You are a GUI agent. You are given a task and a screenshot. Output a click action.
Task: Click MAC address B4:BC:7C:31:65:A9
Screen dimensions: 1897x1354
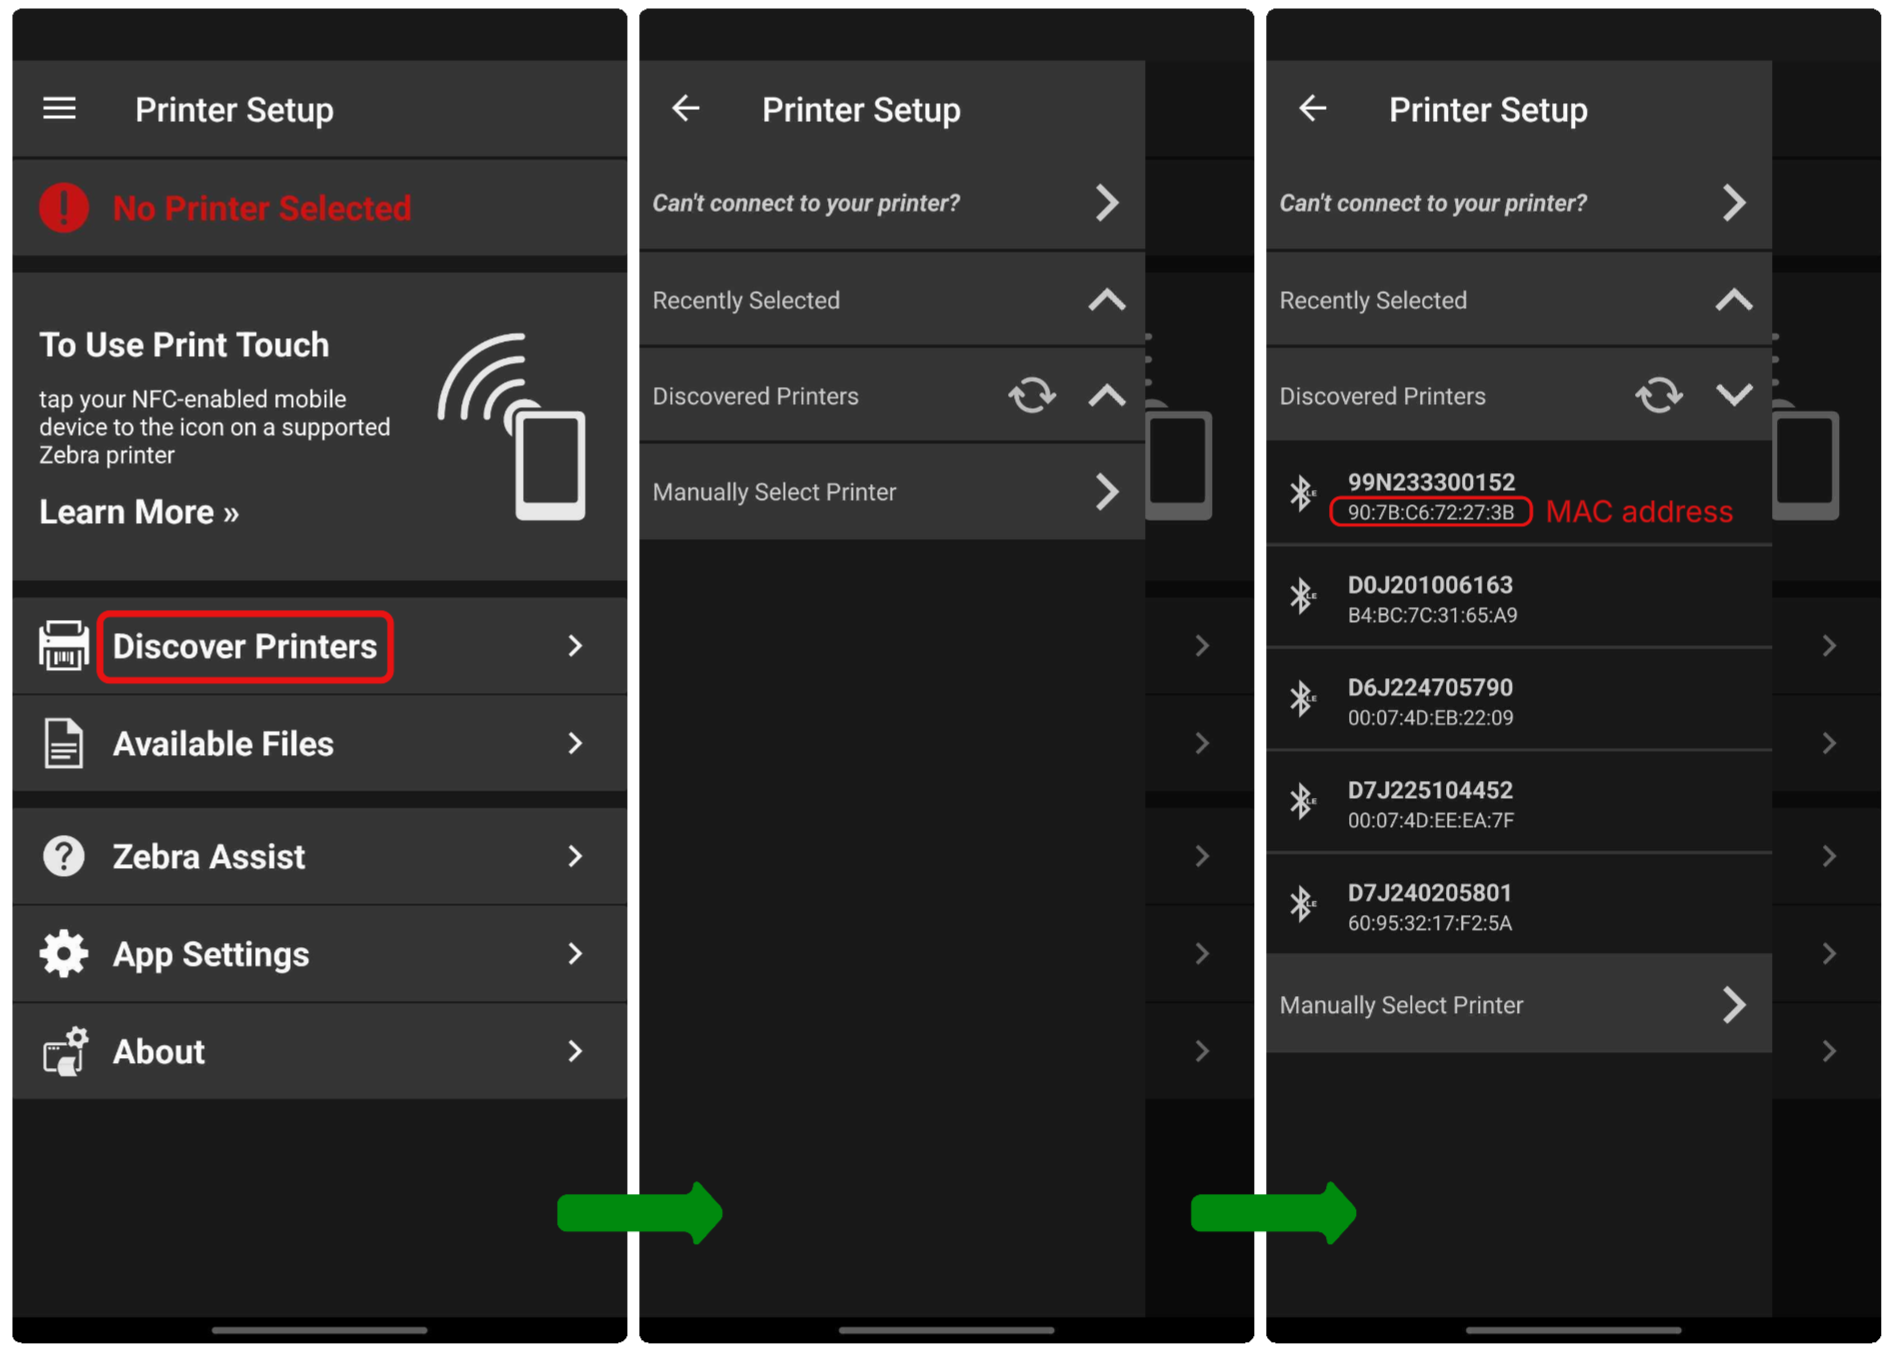1432,615
